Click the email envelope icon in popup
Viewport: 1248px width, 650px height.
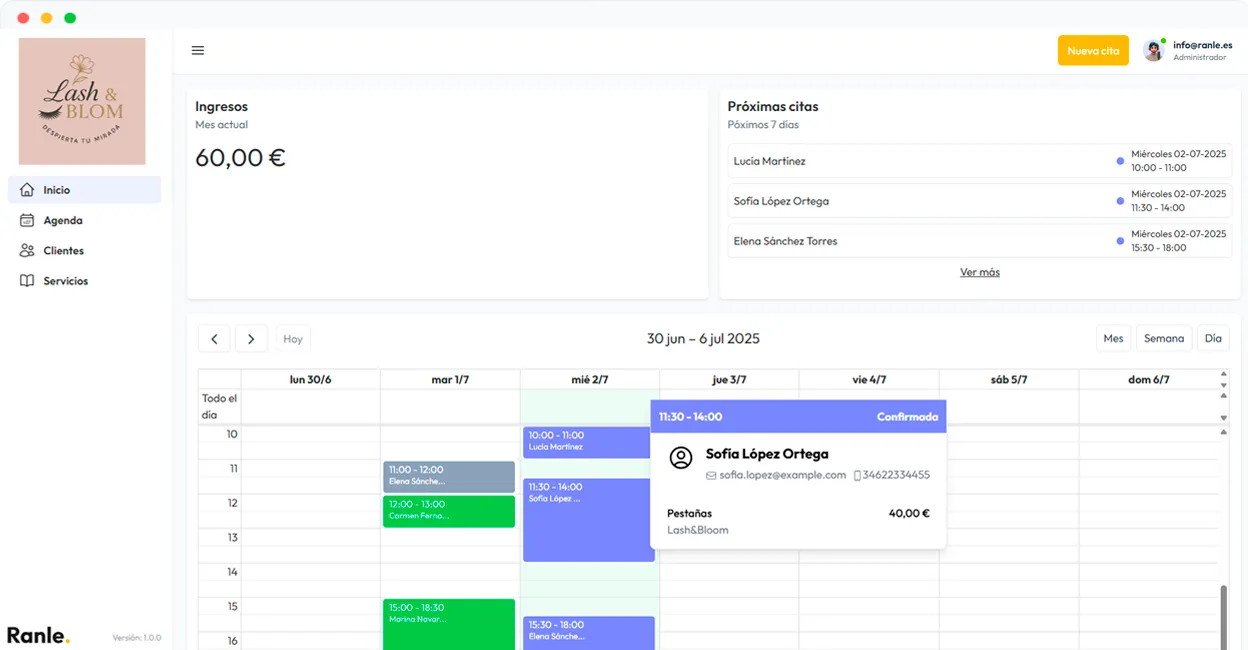pos(711,475)
